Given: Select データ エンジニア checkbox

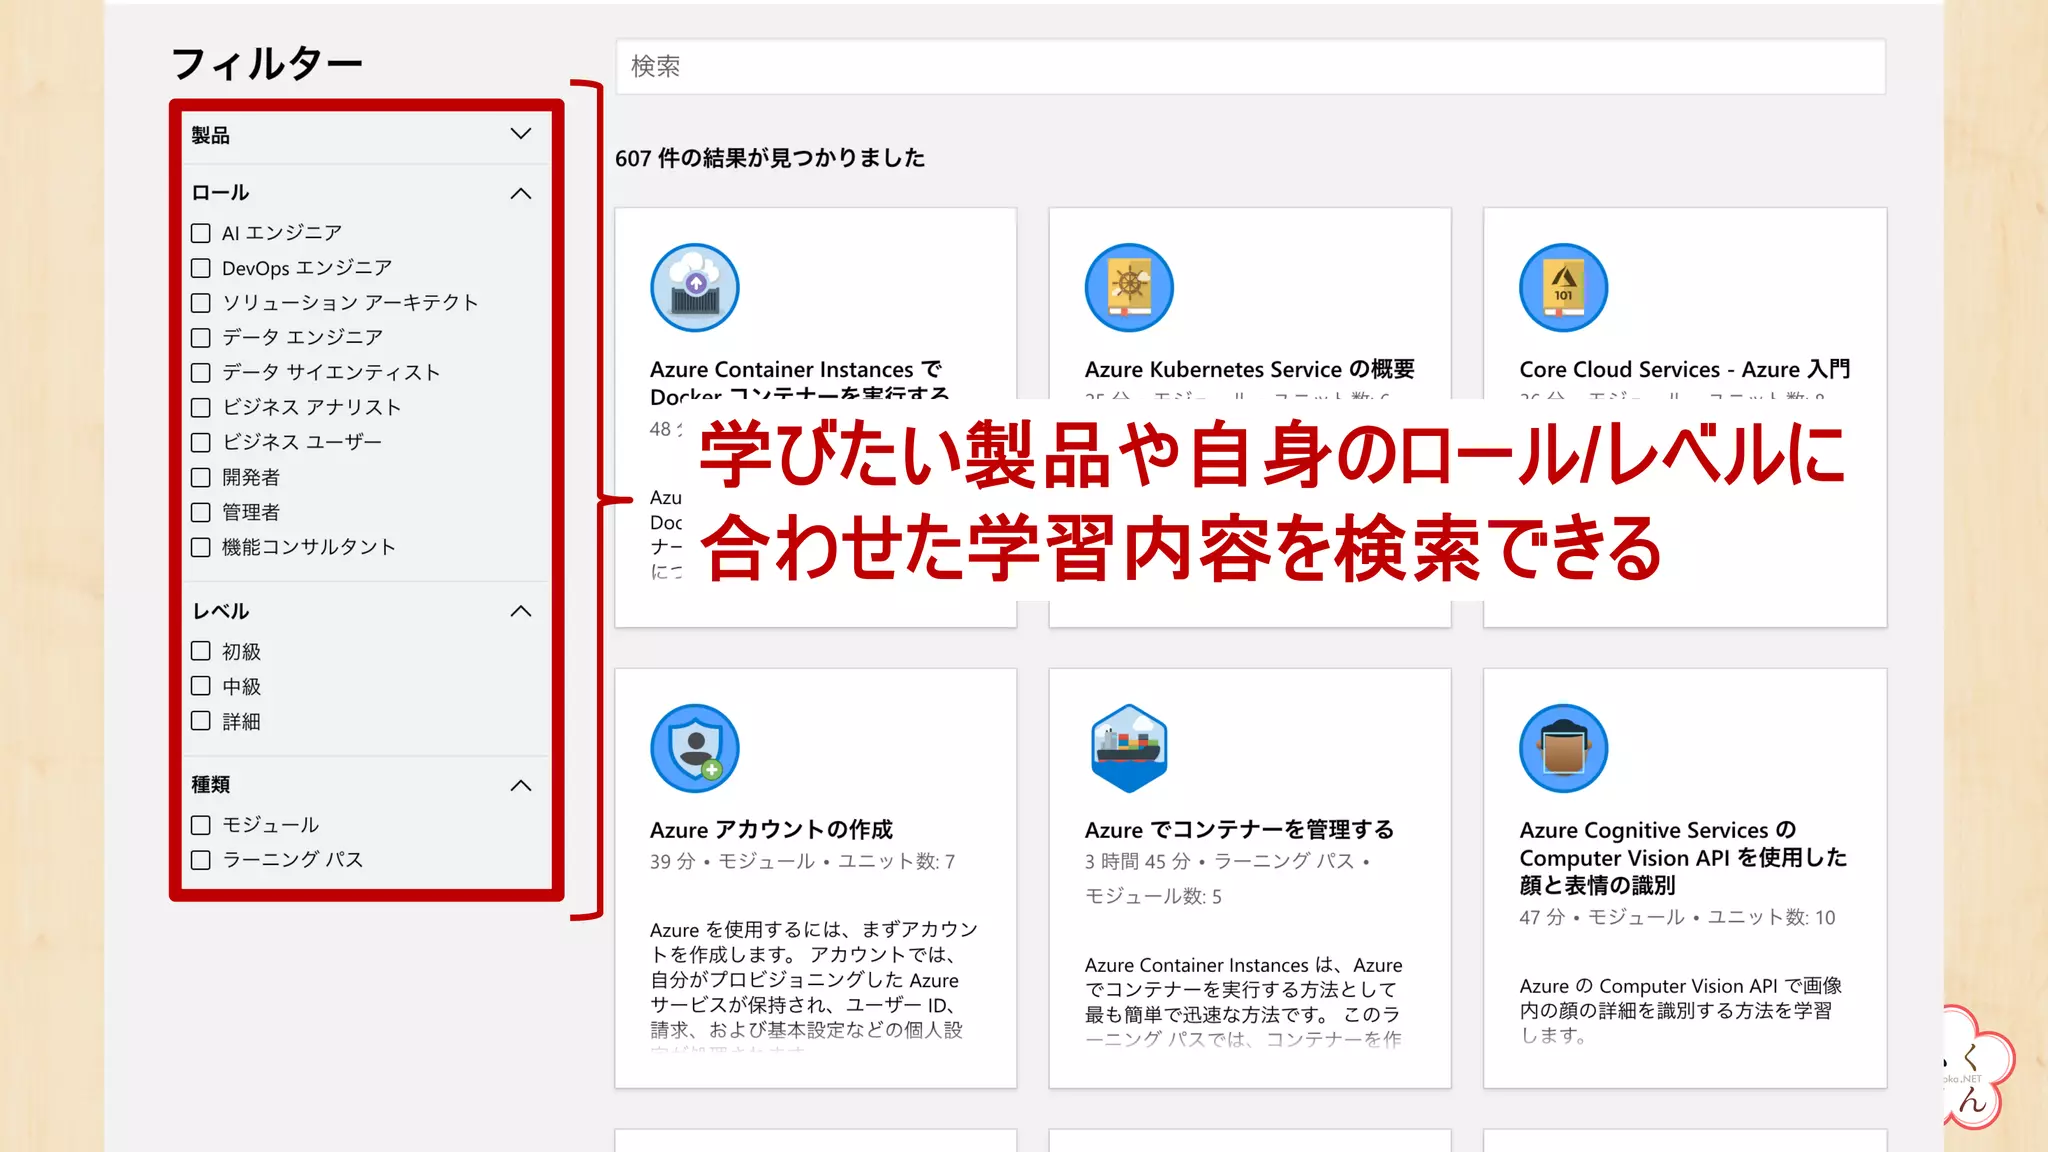Looking at the screenshot, I should pyautogui.click(x=201, y=338).
